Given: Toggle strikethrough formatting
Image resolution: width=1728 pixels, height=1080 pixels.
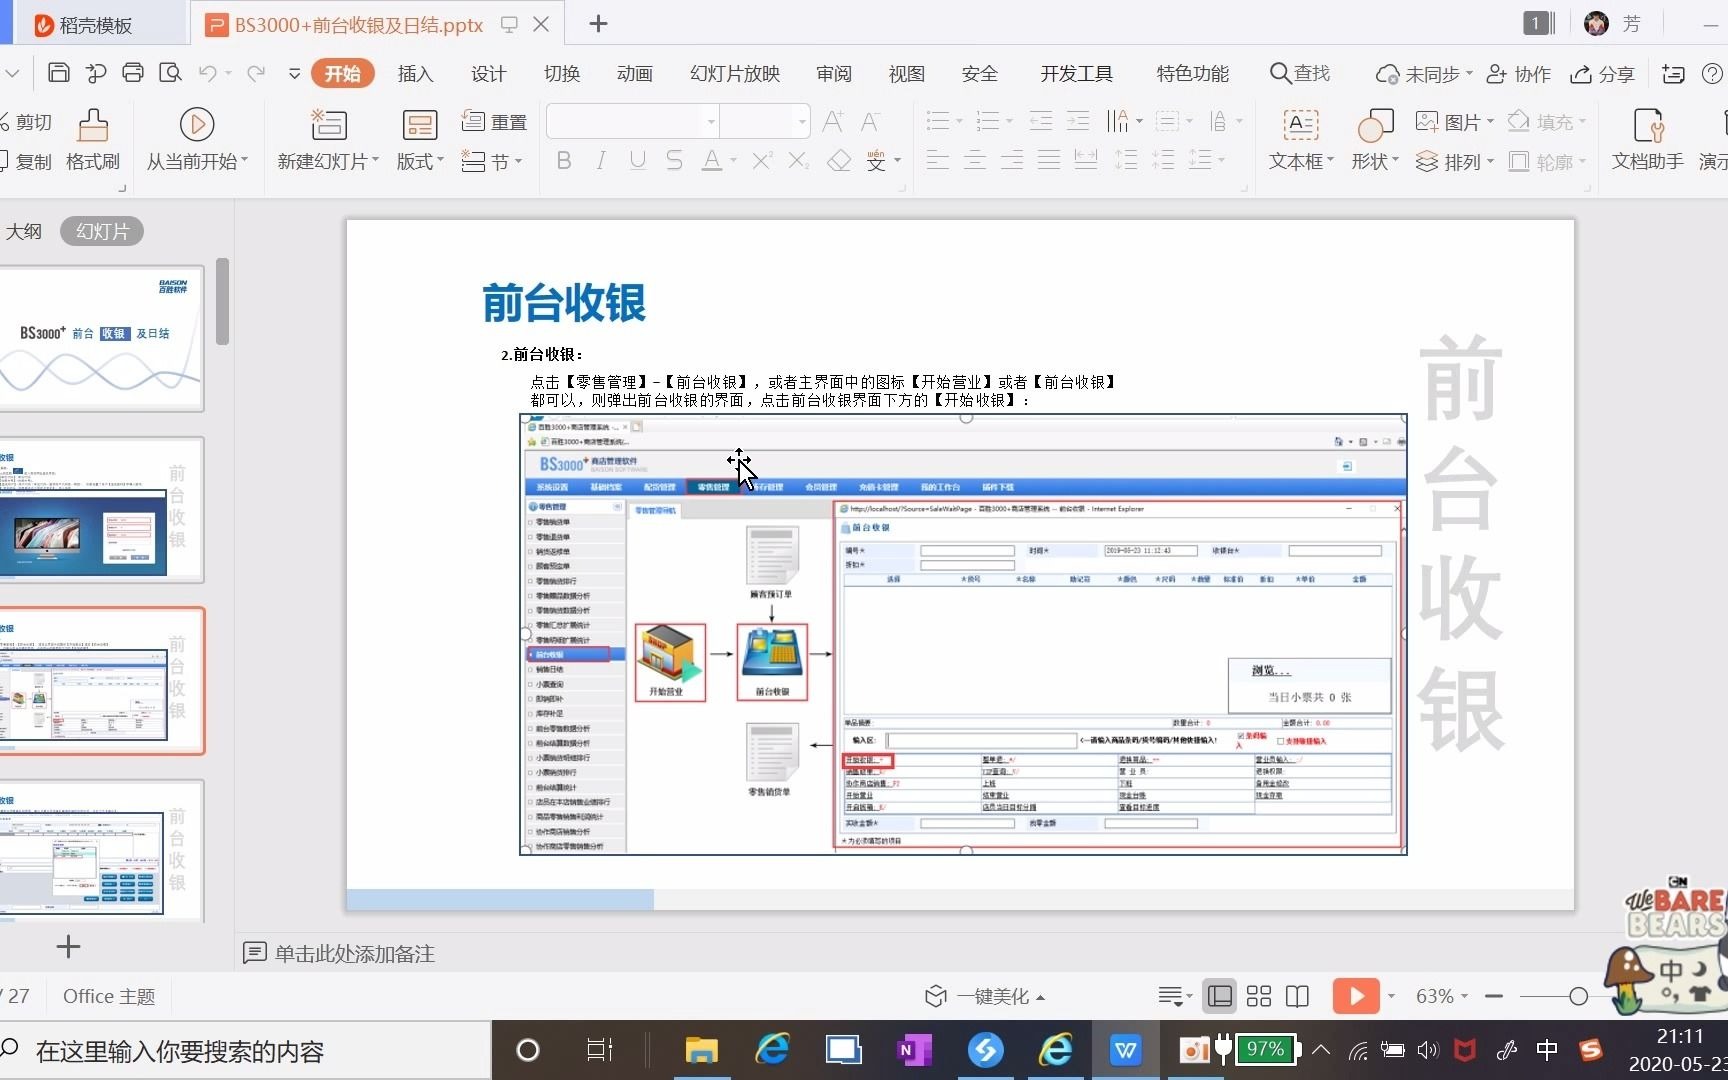Looking at the screenshot, I should click(675, 160).
